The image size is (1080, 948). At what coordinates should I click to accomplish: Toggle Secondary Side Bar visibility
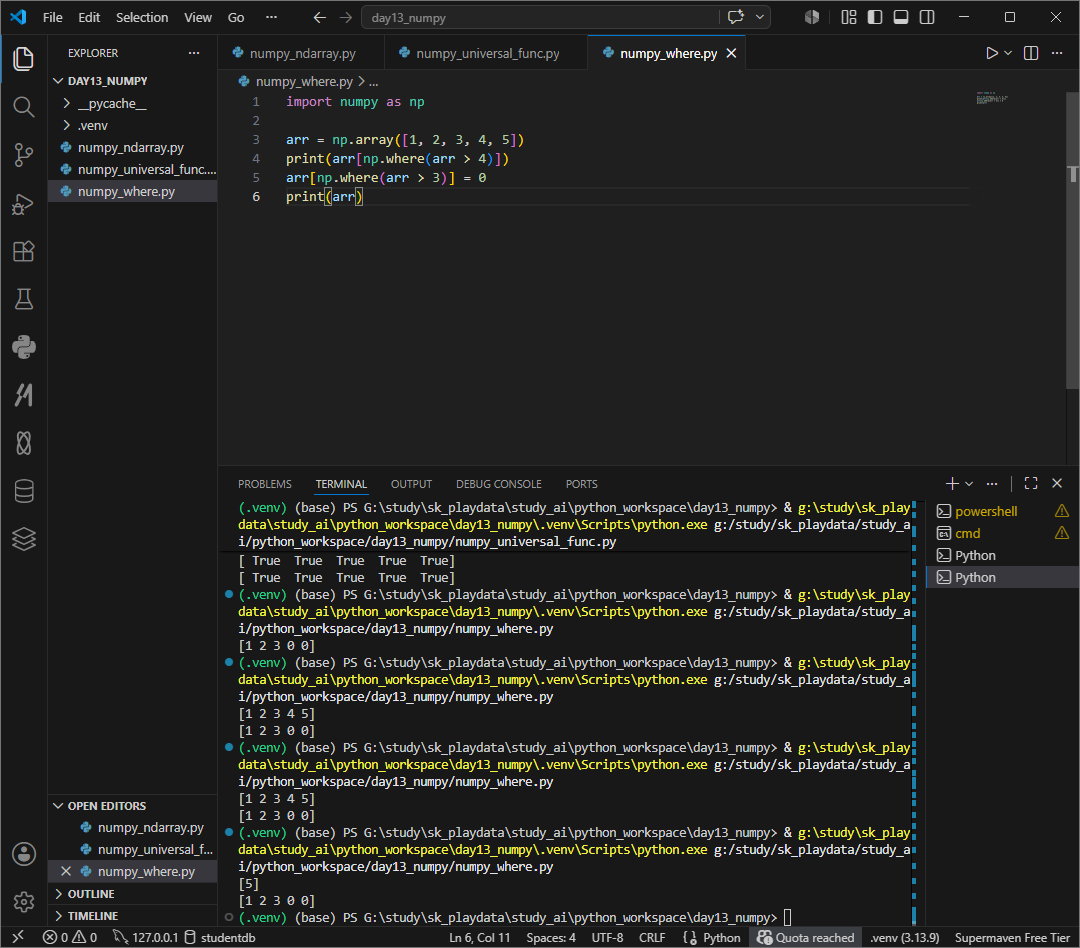[x=927, y=17]
